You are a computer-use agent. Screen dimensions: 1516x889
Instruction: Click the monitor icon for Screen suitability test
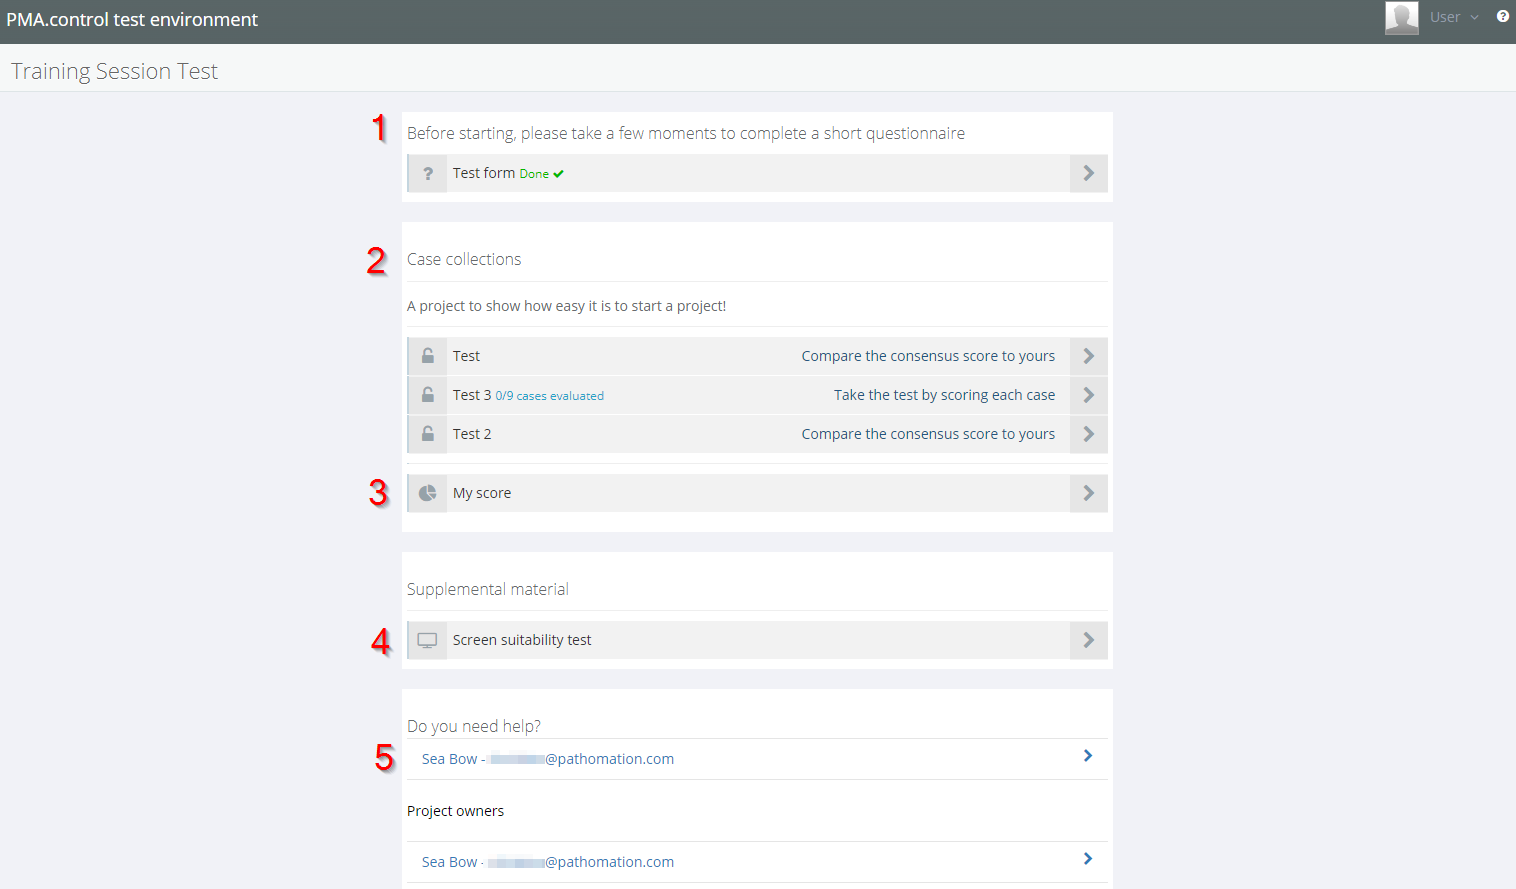coord(427,640)
